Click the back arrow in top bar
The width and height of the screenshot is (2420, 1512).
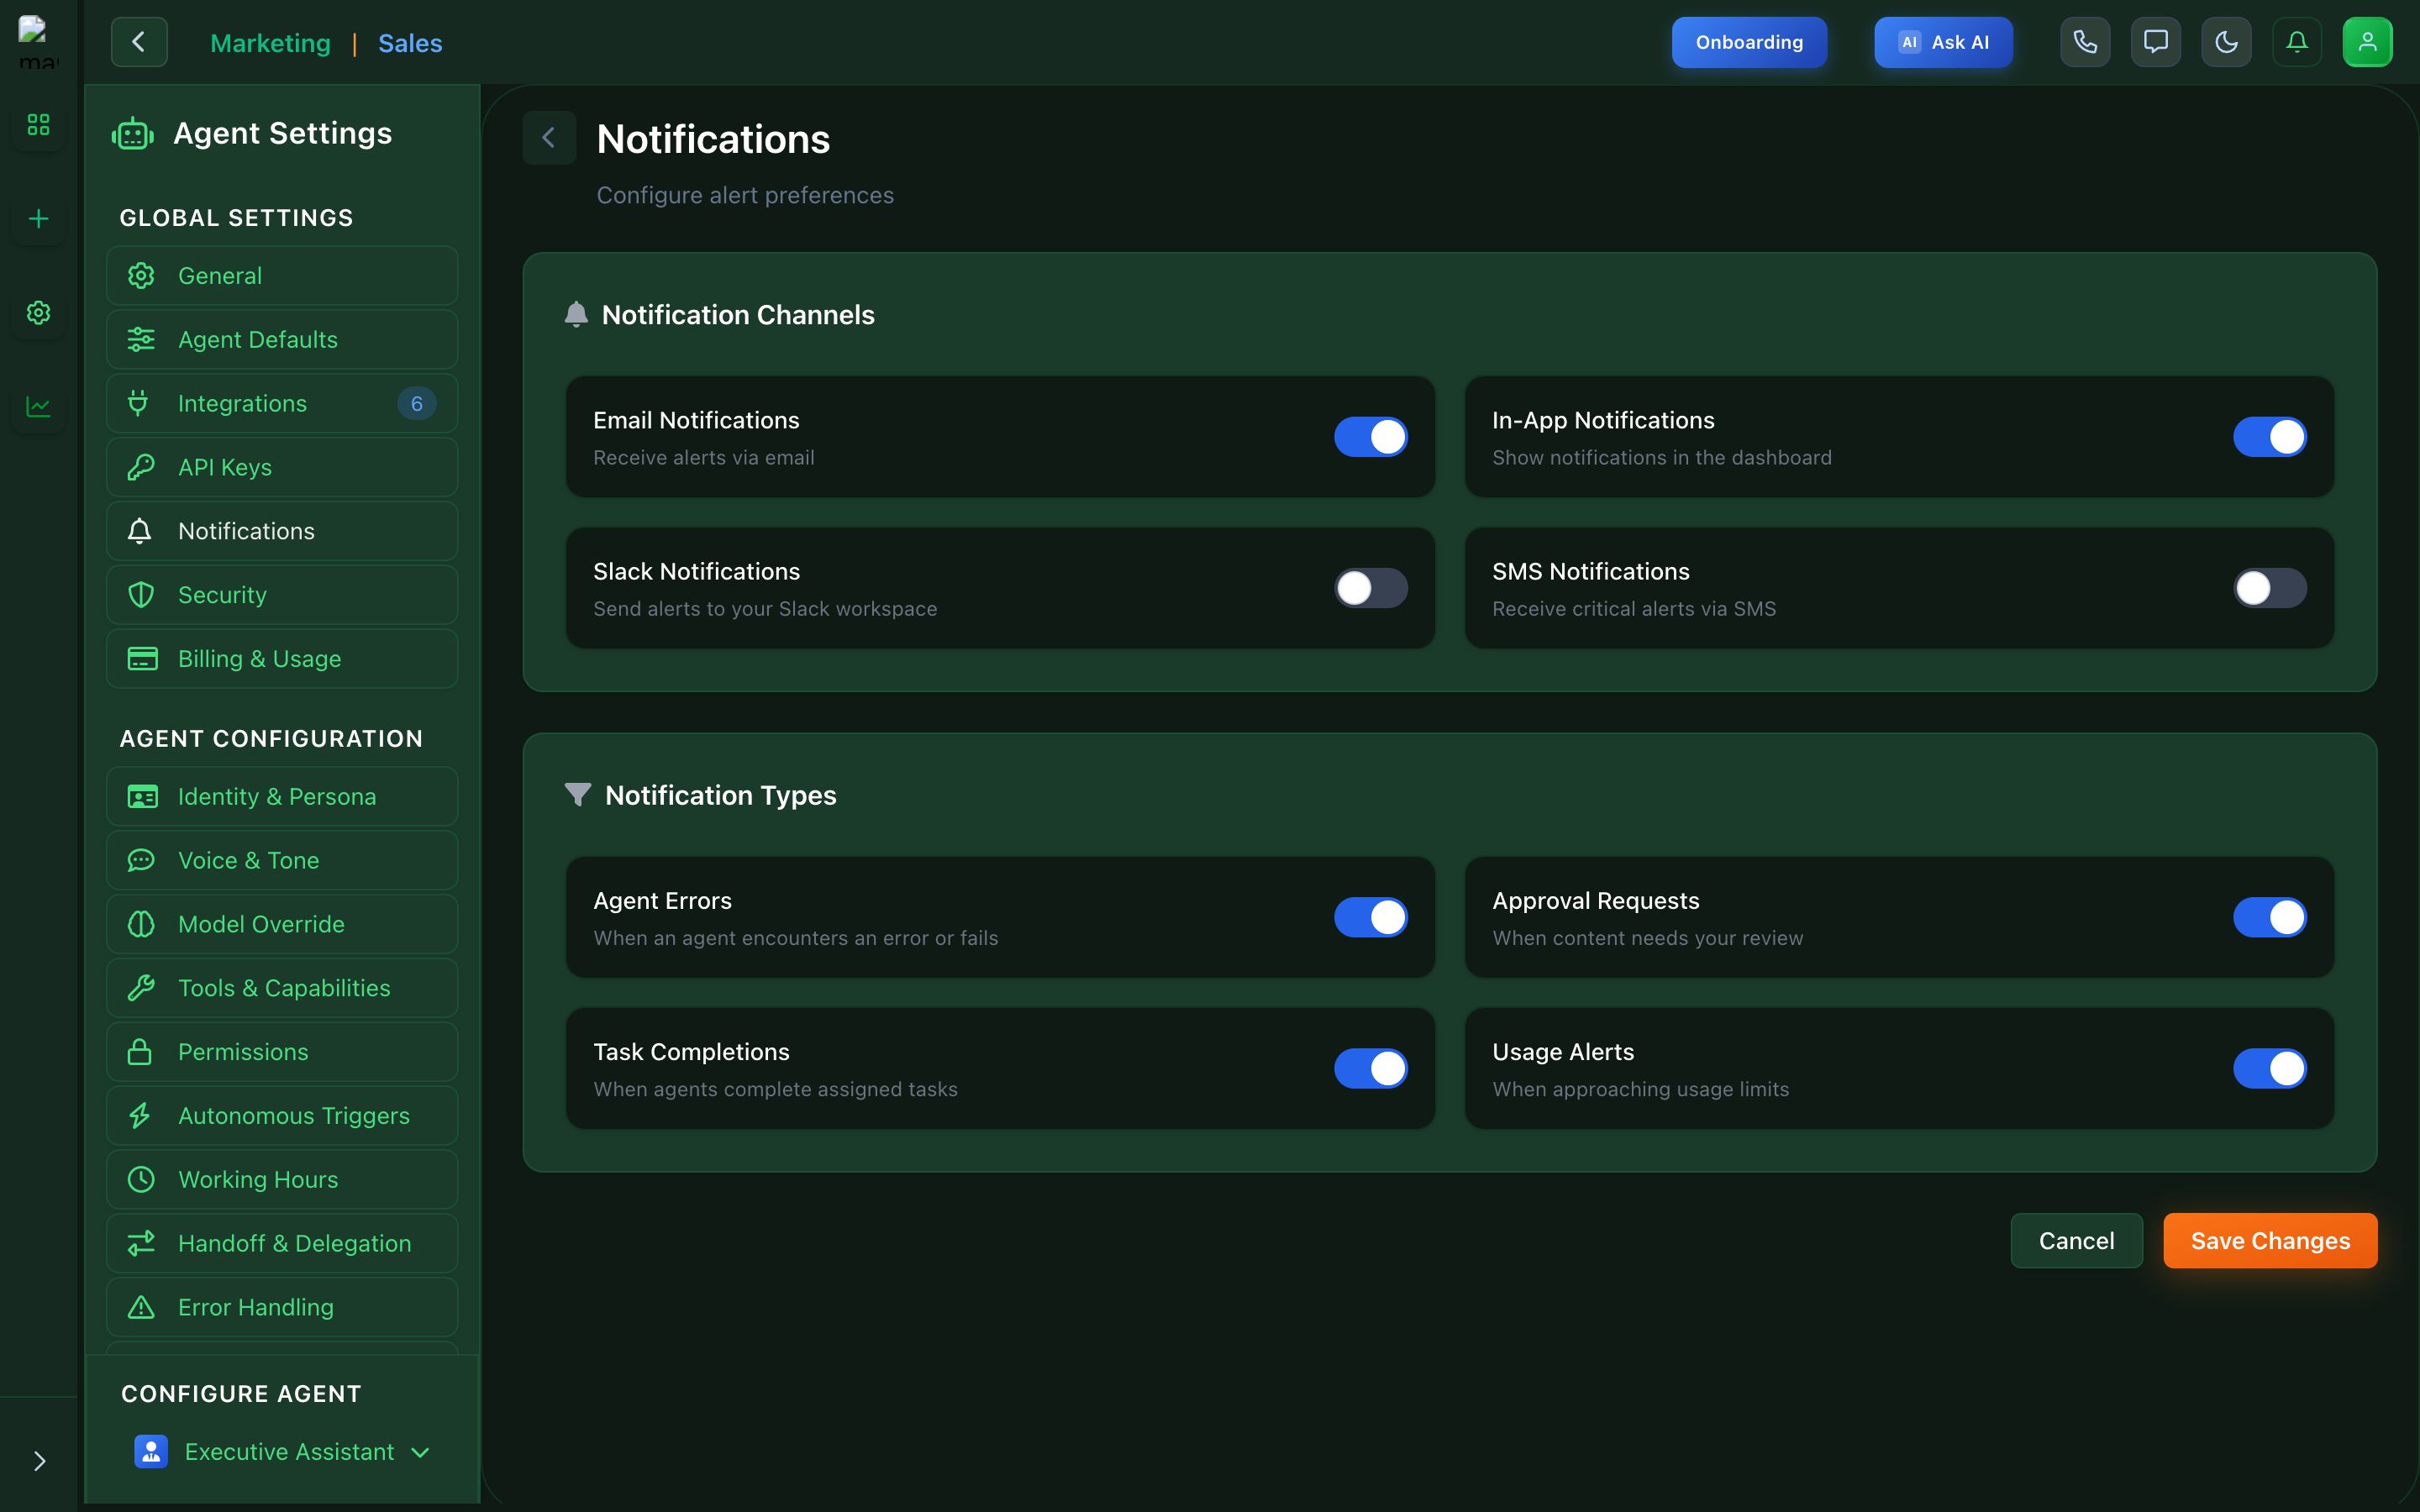pyautogui.click(x=139, y=42)
